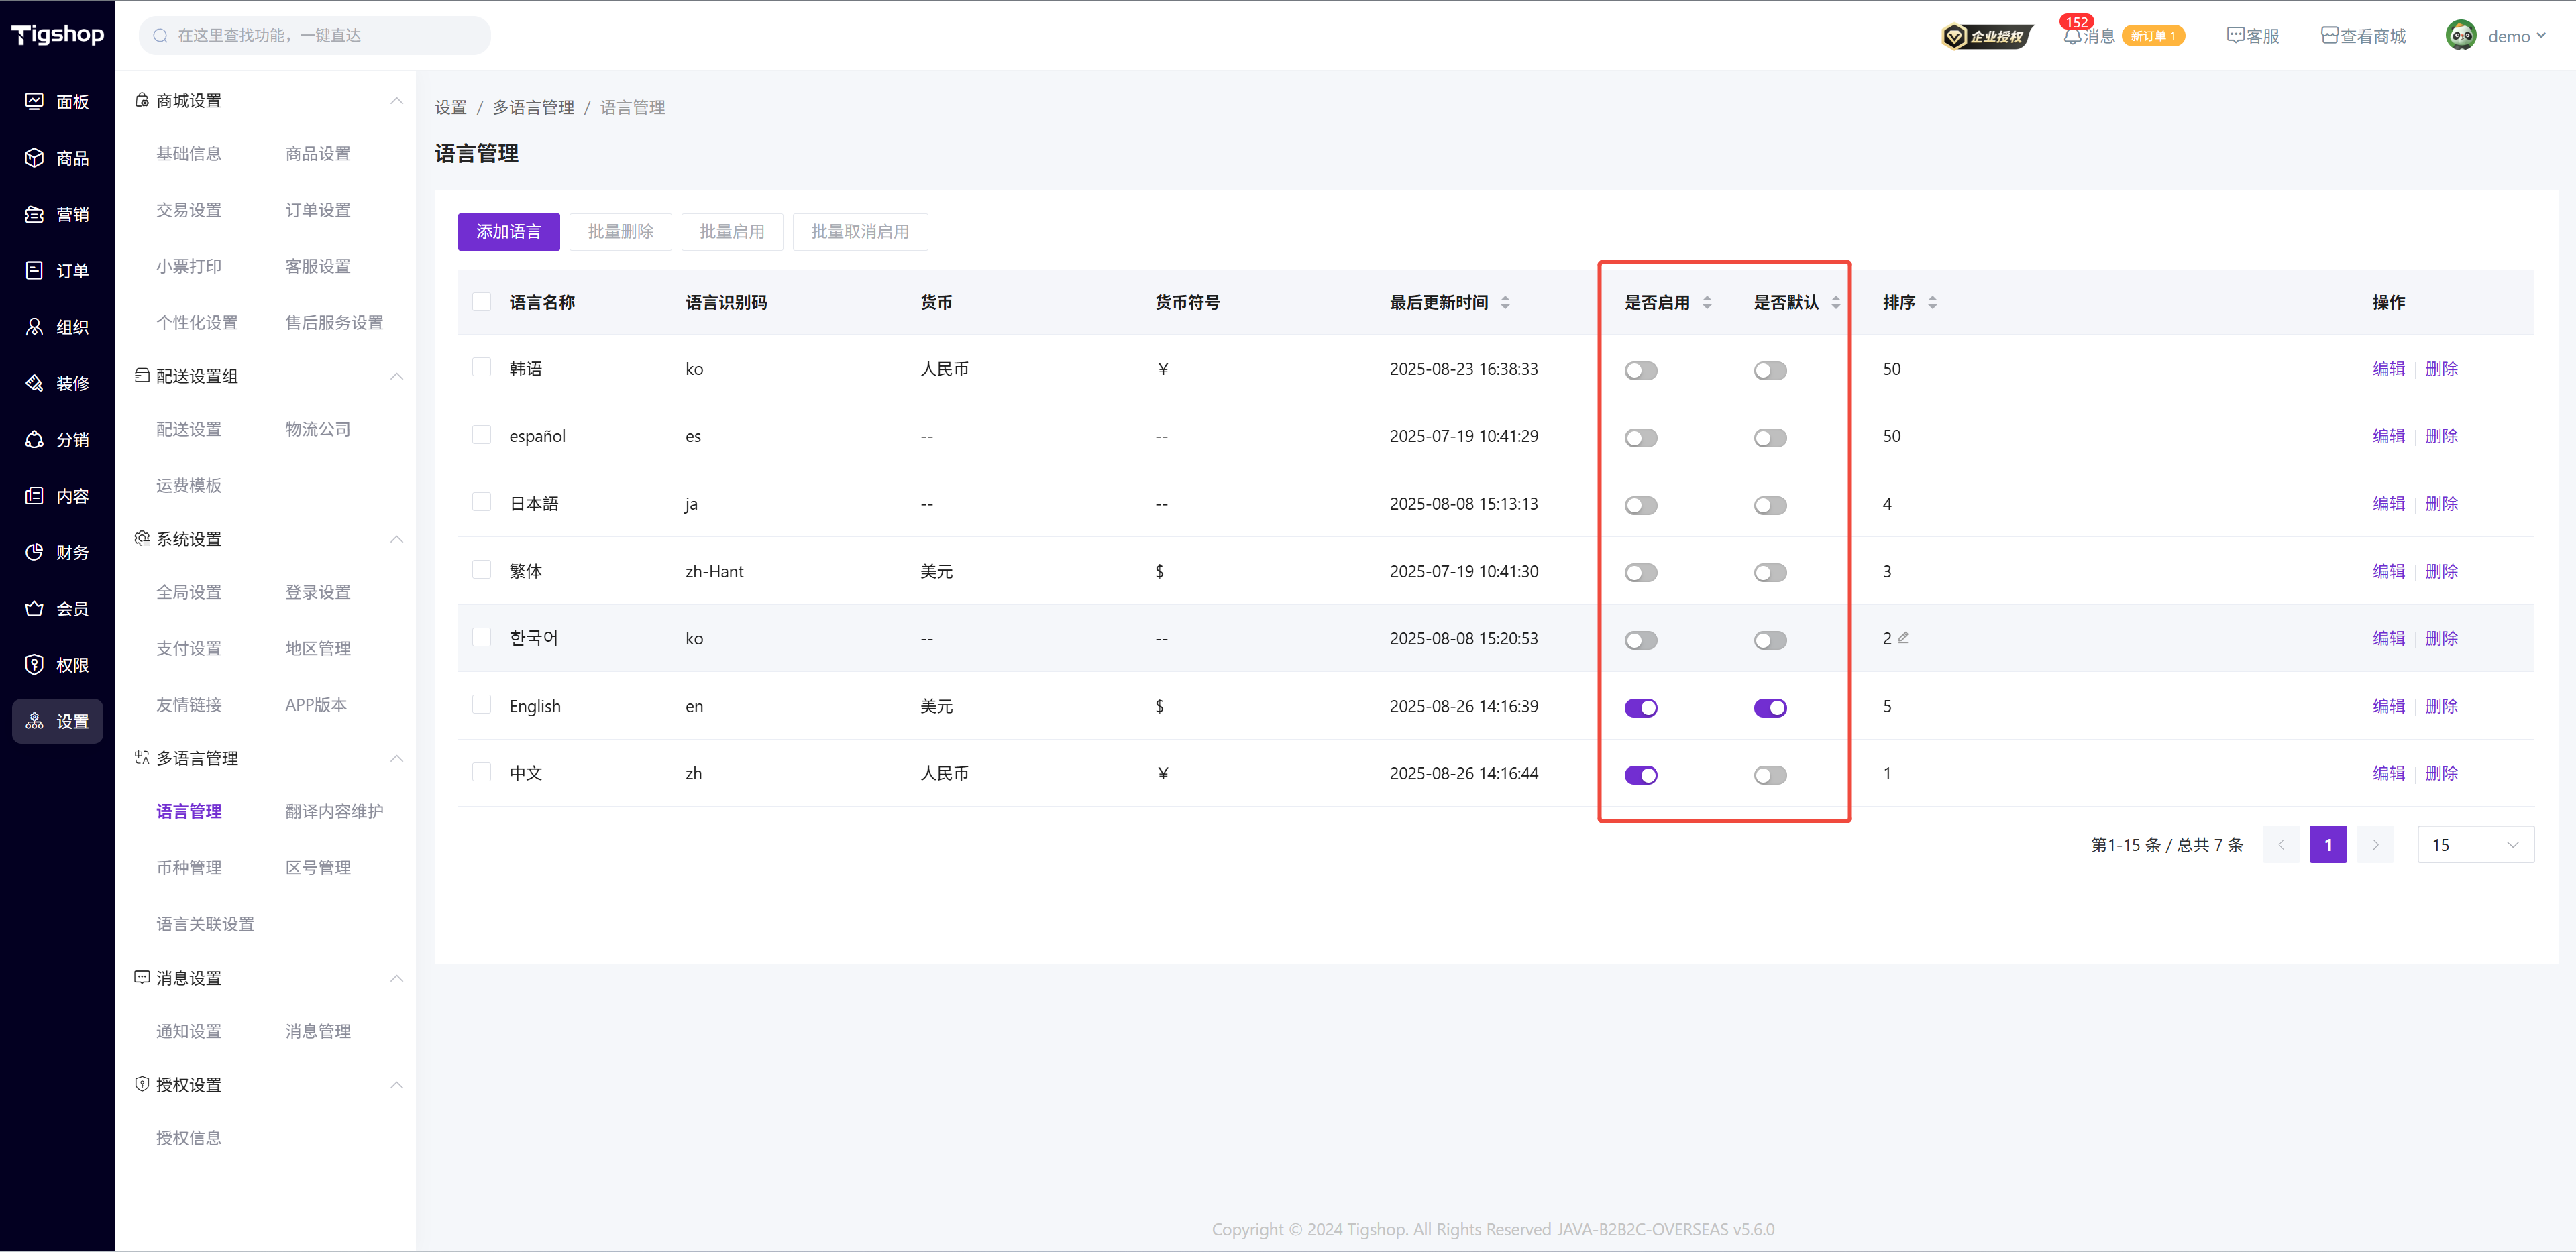Screen dimensions: 2576x1252
Task: Click the 营销 marketing sidebar icon
Action: pos(34,214)
